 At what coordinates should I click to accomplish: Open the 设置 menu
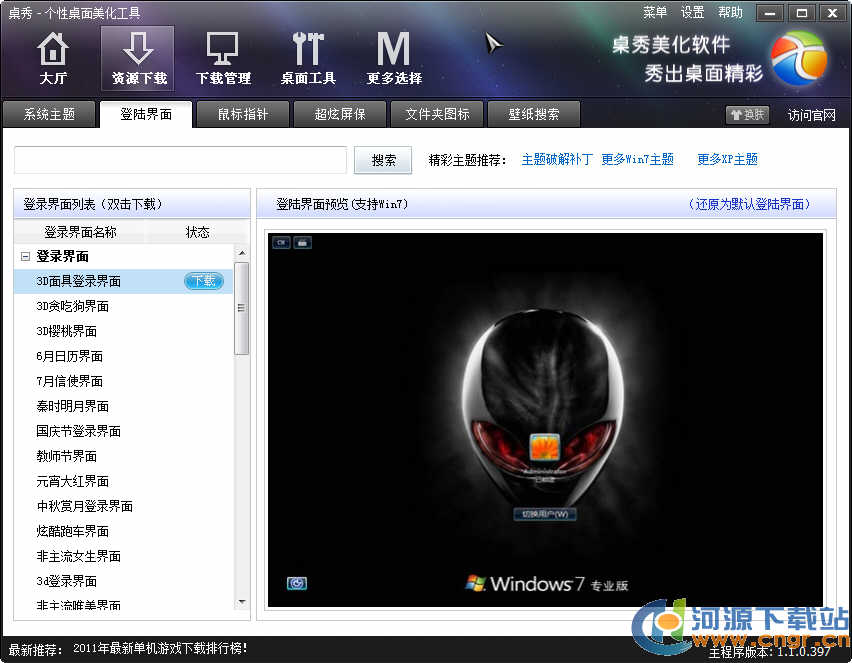692,12
